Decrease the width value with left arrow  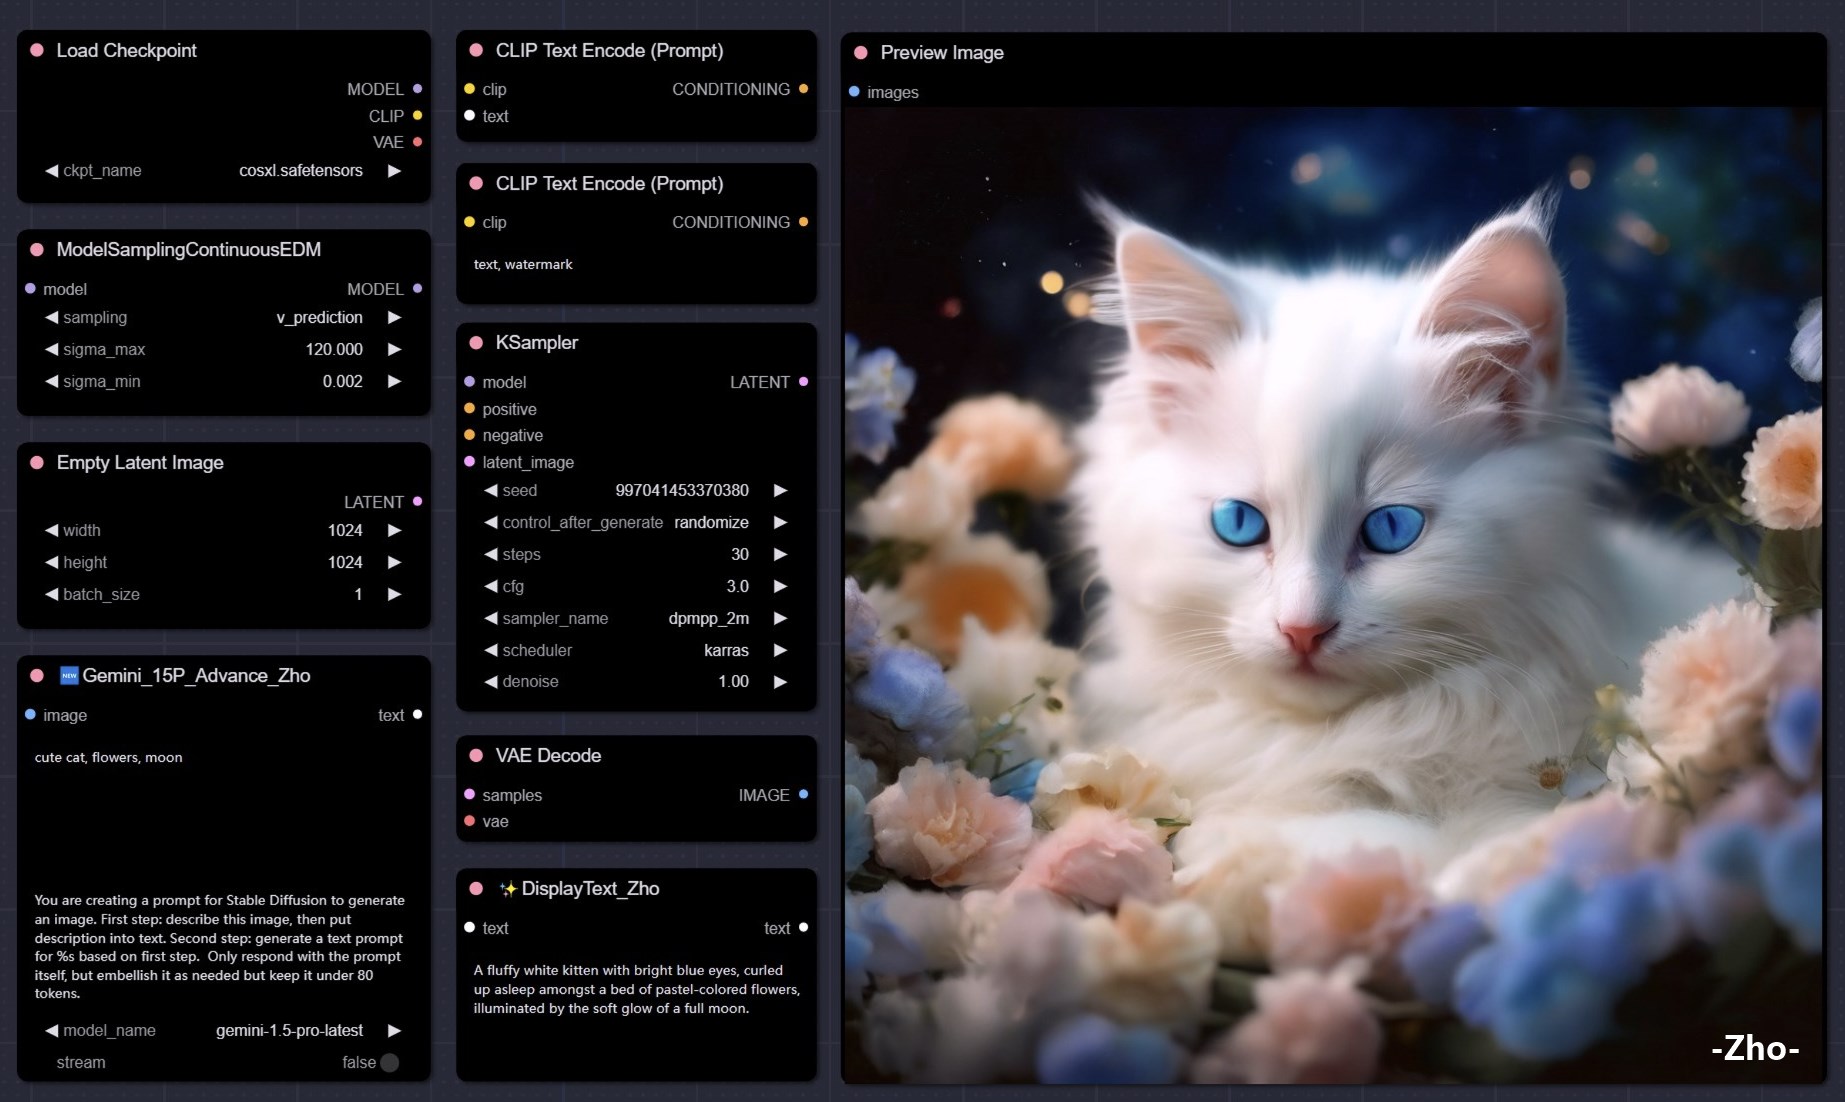(51, 531)
